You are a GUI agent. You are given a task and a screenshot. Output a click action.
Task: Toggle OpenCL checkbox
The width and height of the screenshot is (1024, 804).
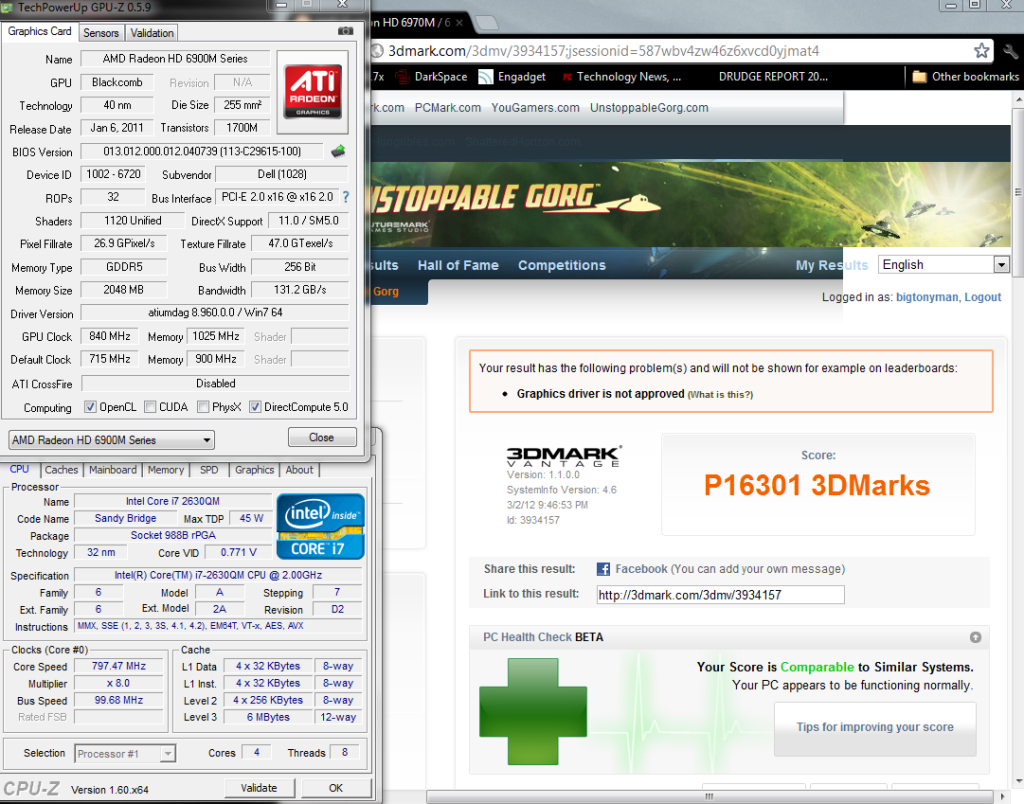pos(90,407)
